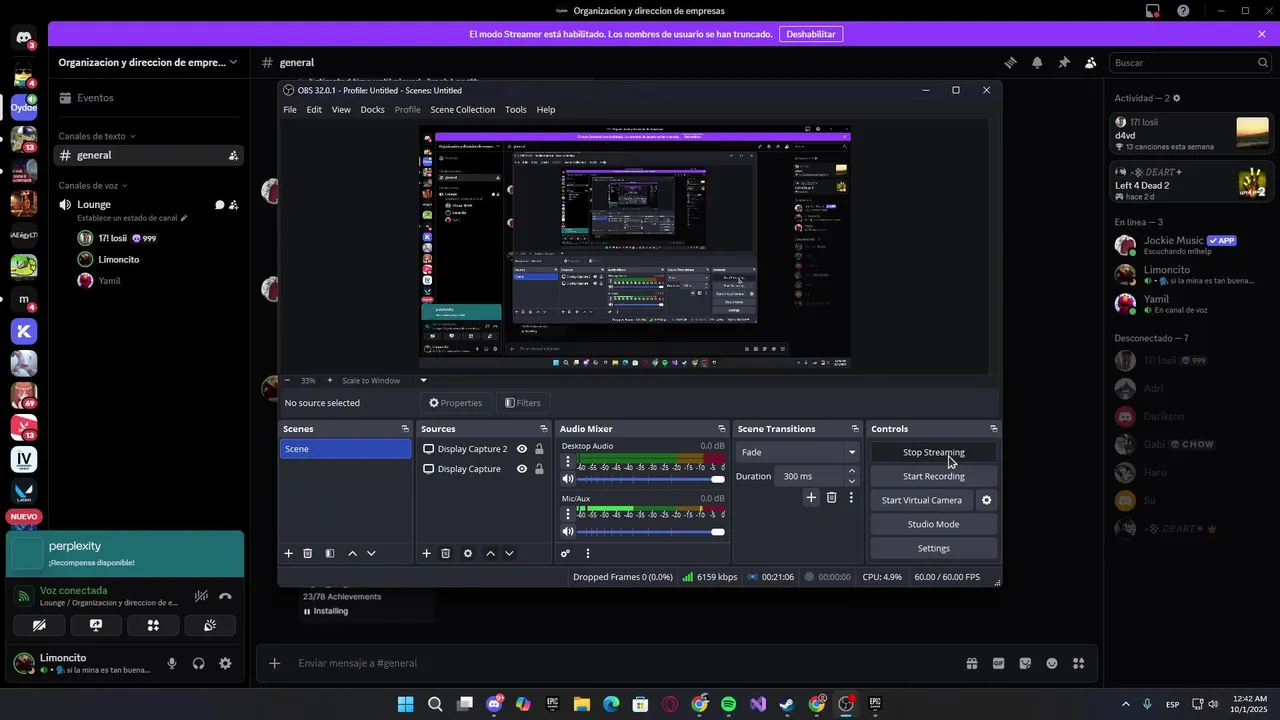
Task: Open Mic/Aux three-dot options
Action: tap(568, 513)
